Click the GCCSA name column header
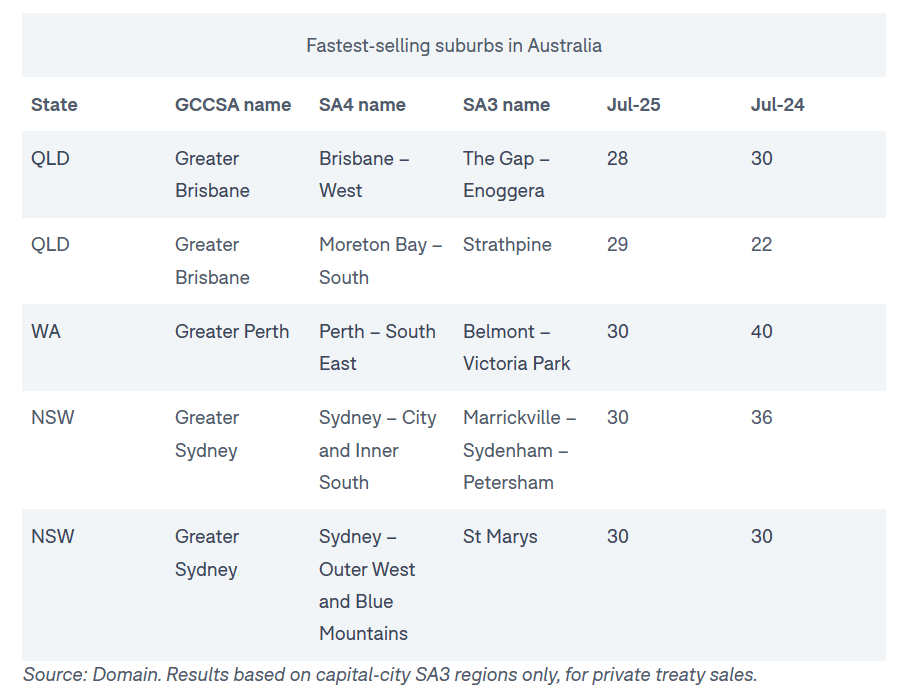 point(233,104)
